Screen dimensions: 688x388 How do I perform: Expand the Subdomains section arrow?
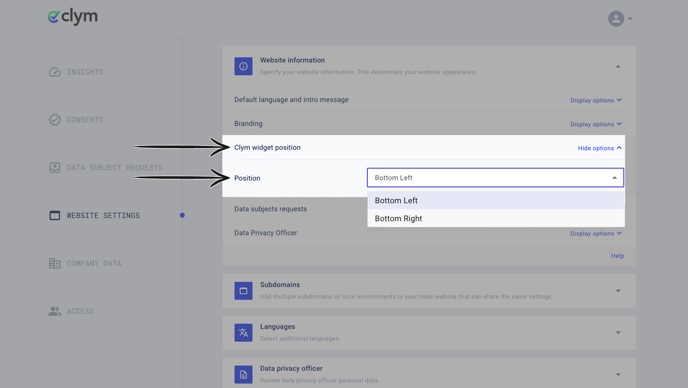pos(618,291)
